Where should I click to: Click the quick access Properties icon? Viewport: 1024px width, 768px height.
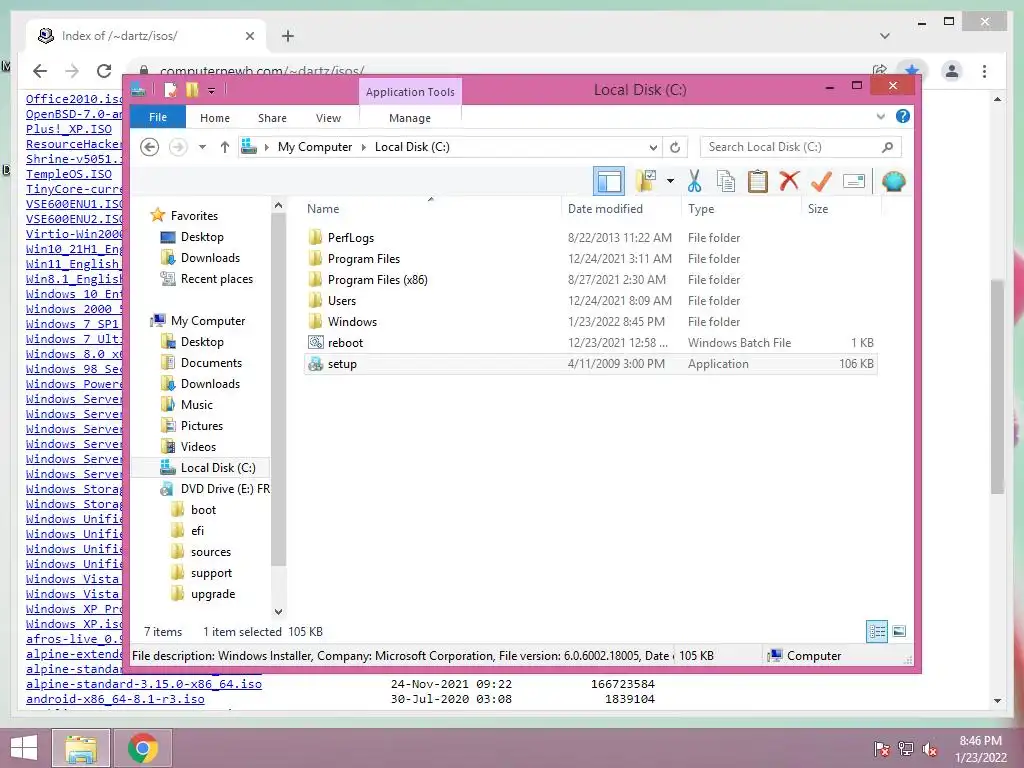[171, 89]
